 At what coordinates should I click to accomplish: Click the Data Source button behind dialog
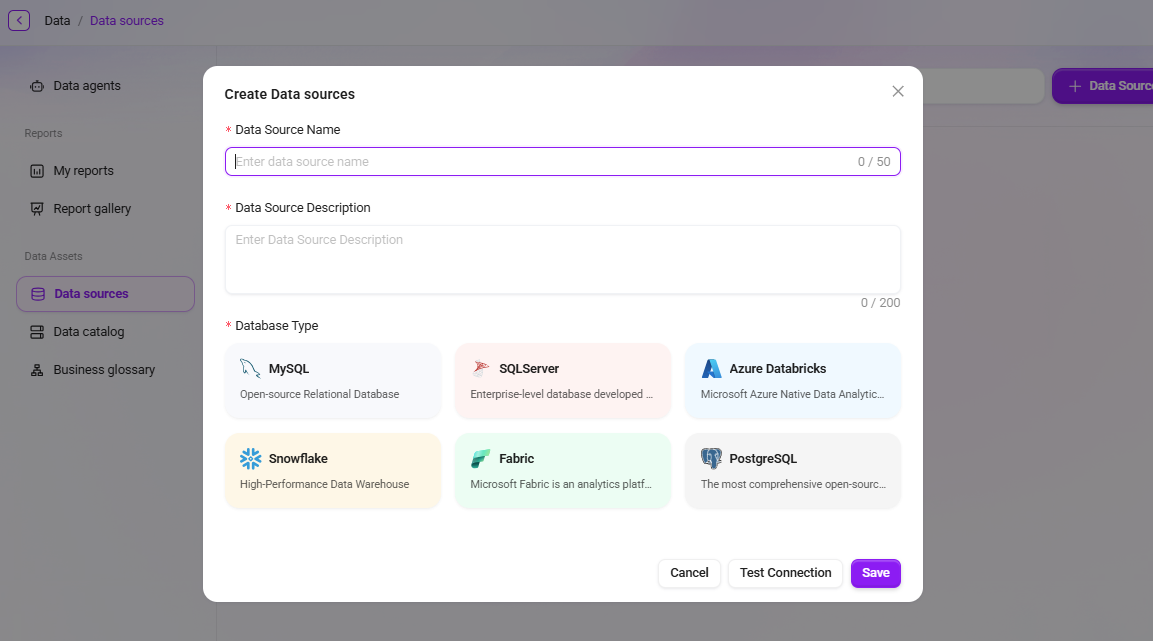click(x=1103, y=86)
